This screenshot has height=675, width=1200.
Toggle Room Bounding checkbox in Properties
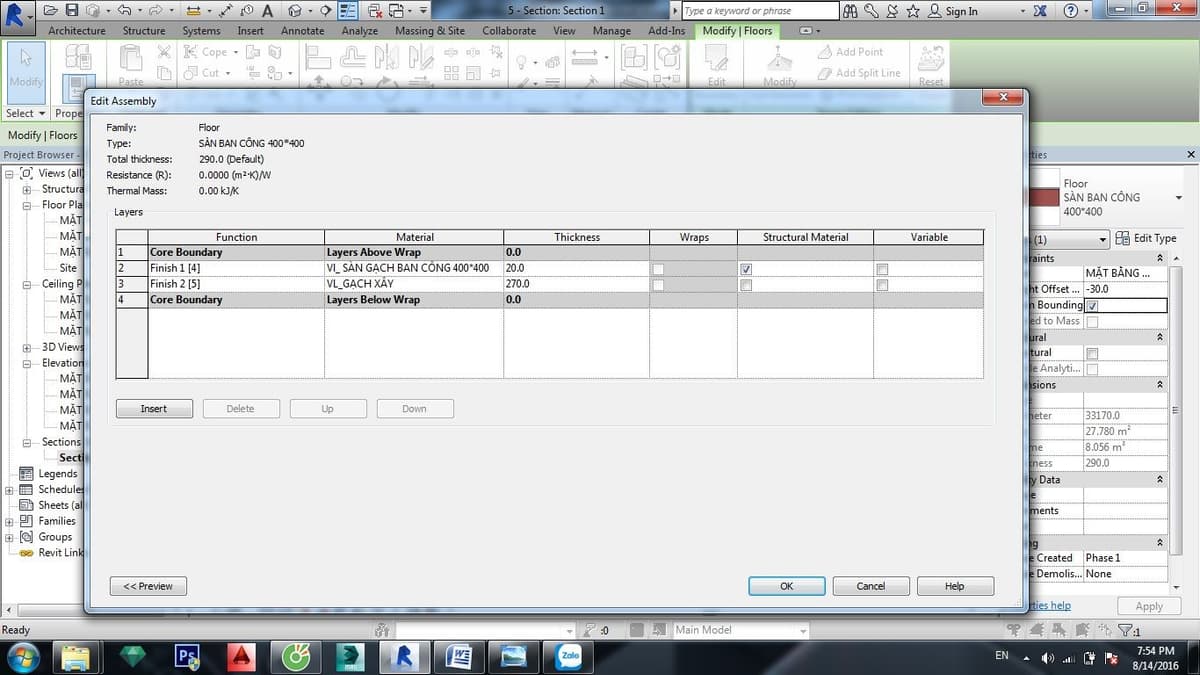click(x=1092, y=305)
